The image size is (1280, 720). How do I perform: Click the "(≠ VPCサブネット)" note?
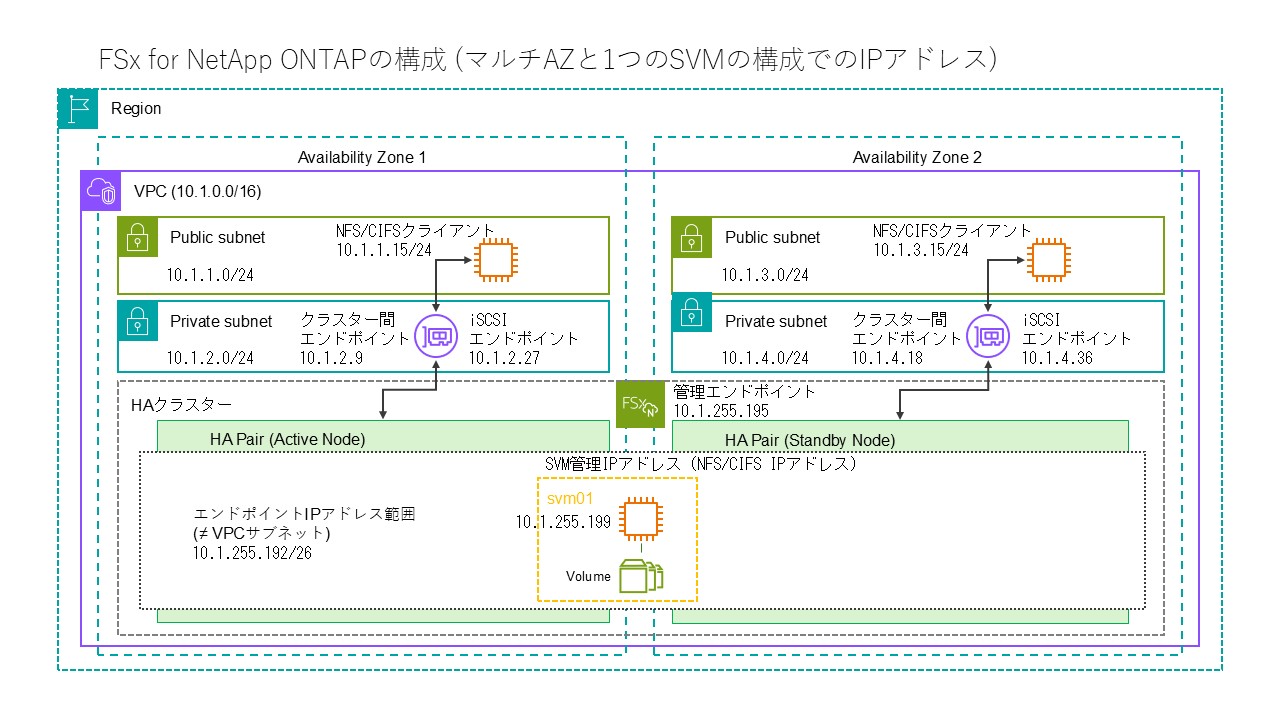262,533
